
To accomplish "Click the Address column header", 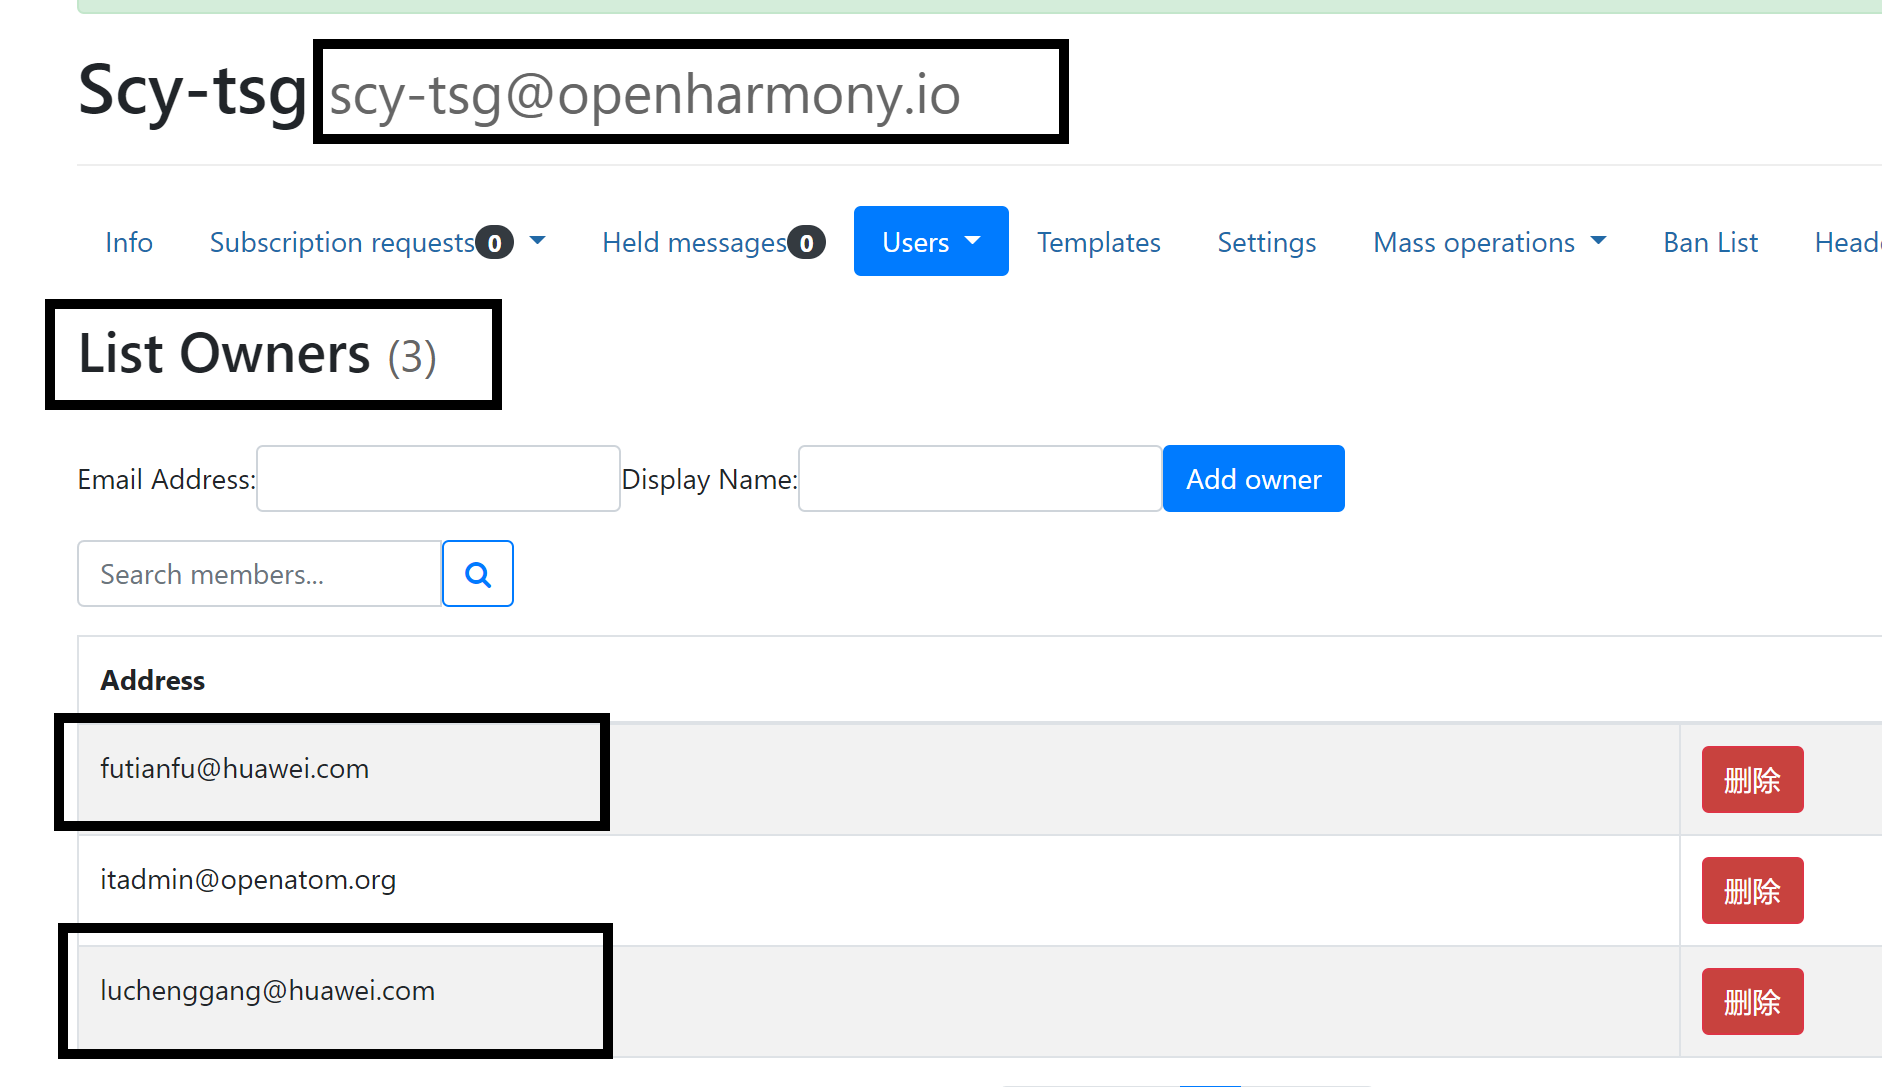I will [x=153, y=680].
